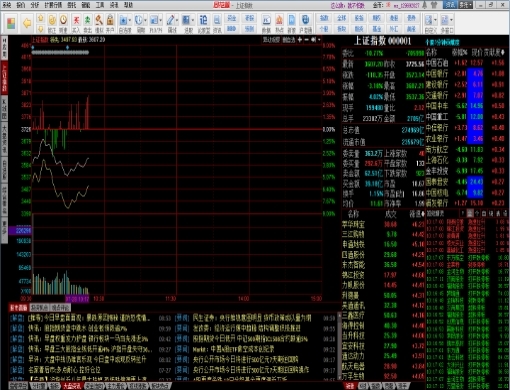This screenshot has height=390, width=510.
Task: Open the 系统 menu
Action: click(x=7, y=5)
